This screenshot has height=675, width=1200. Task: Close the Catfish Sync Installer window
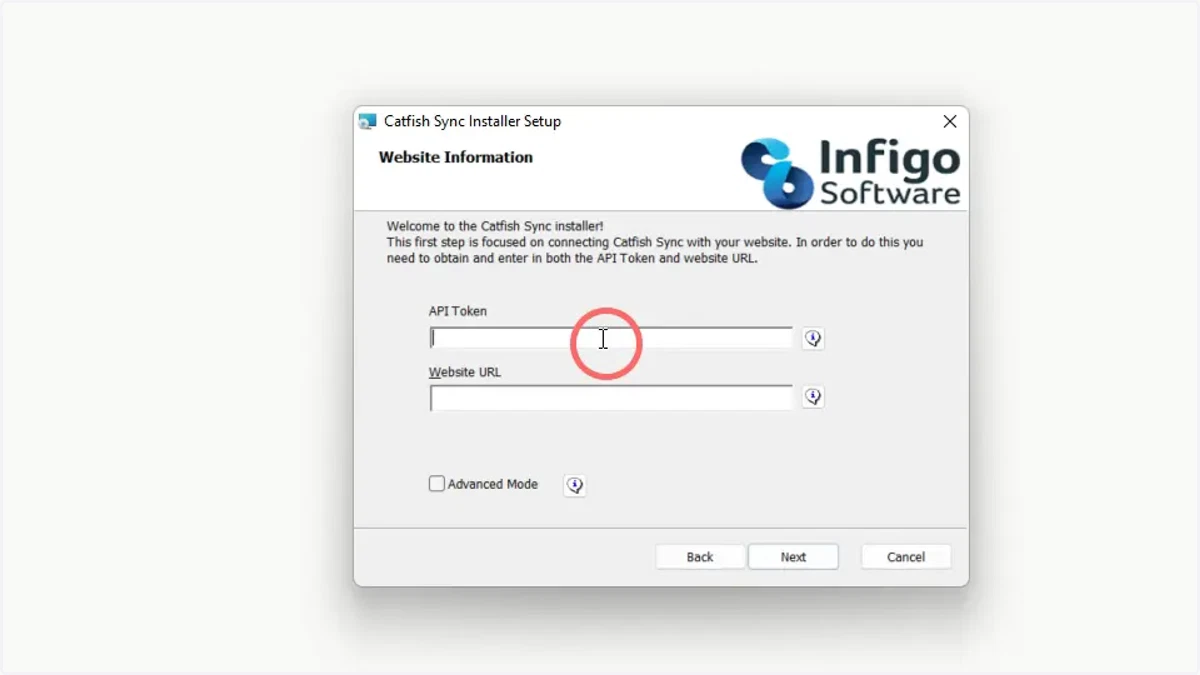[950, 121]
